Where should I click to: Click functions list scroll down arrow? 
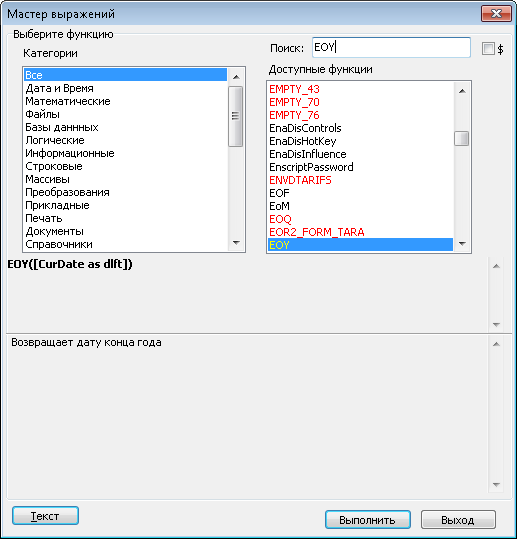[462, 244]
